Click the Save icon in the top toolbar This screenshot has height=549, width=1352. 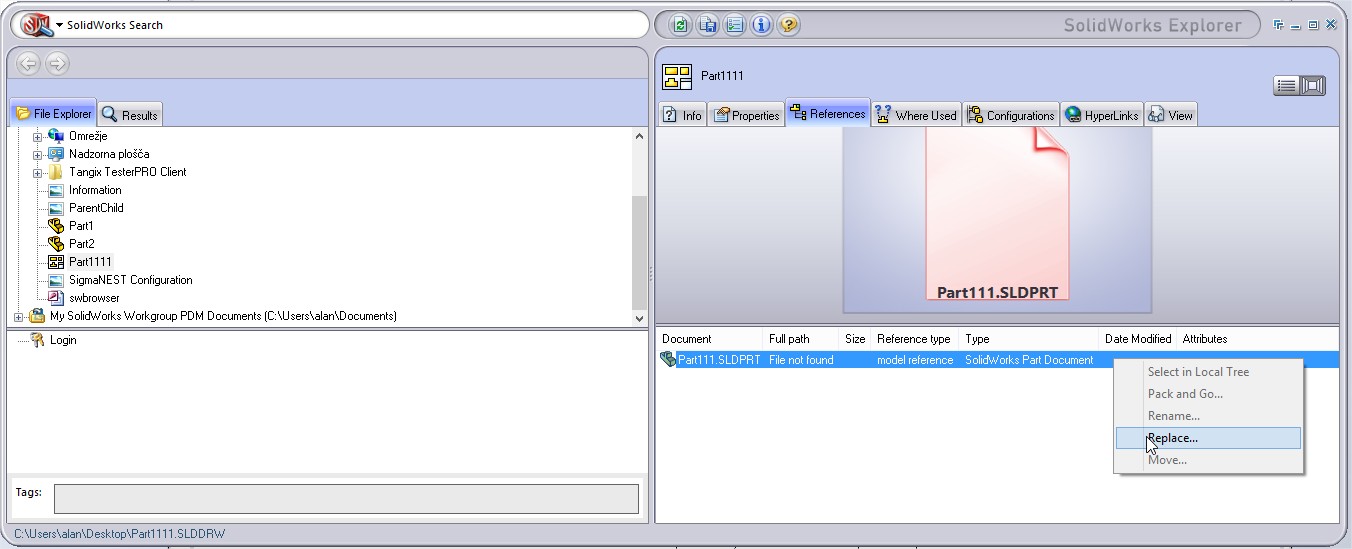[708, 25]
